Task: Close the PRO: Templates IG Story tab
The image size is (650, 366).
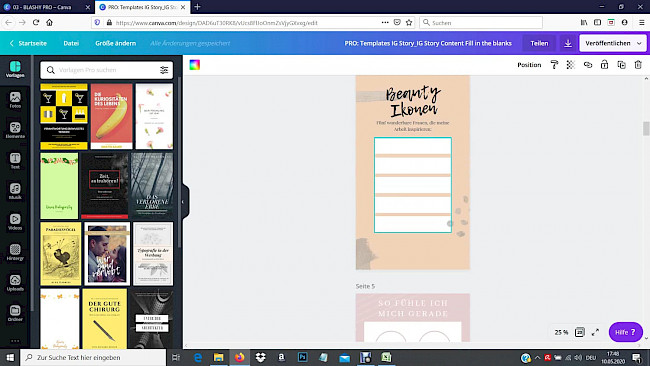Action: [x=183, y=7]
